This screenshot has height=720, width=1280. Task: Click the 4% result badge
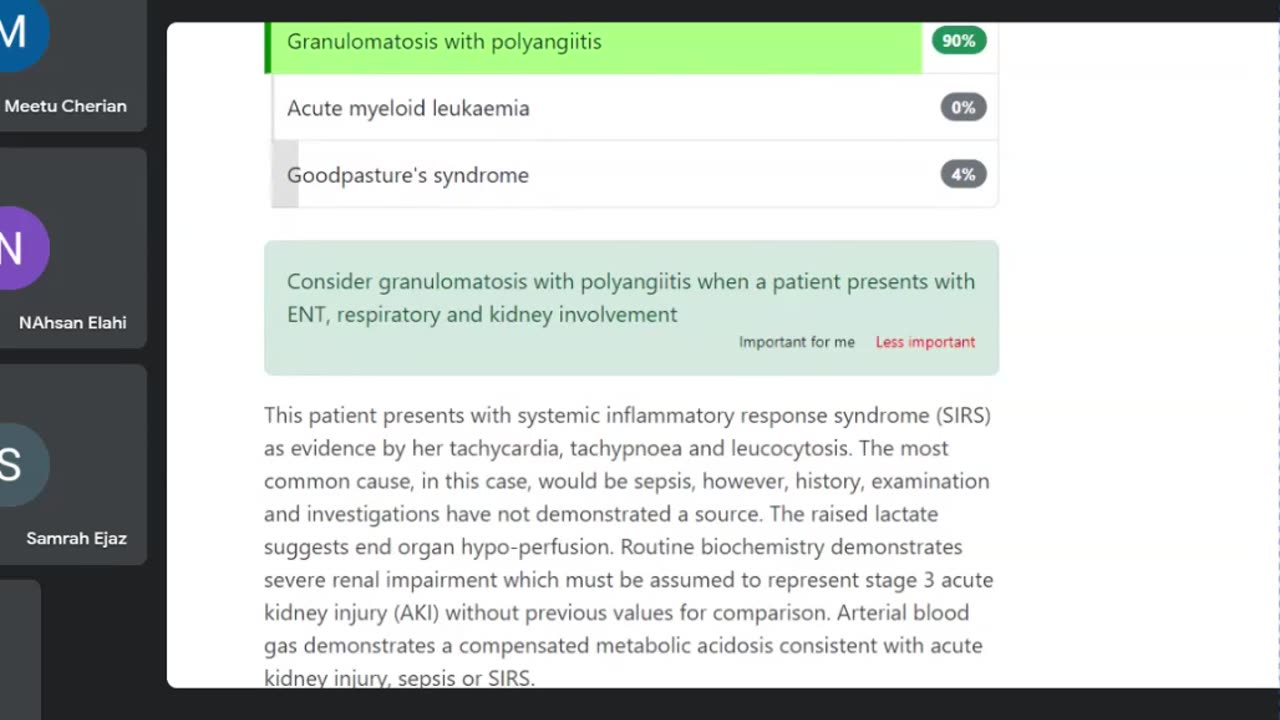pyautogui.click(x=962, y=175)
